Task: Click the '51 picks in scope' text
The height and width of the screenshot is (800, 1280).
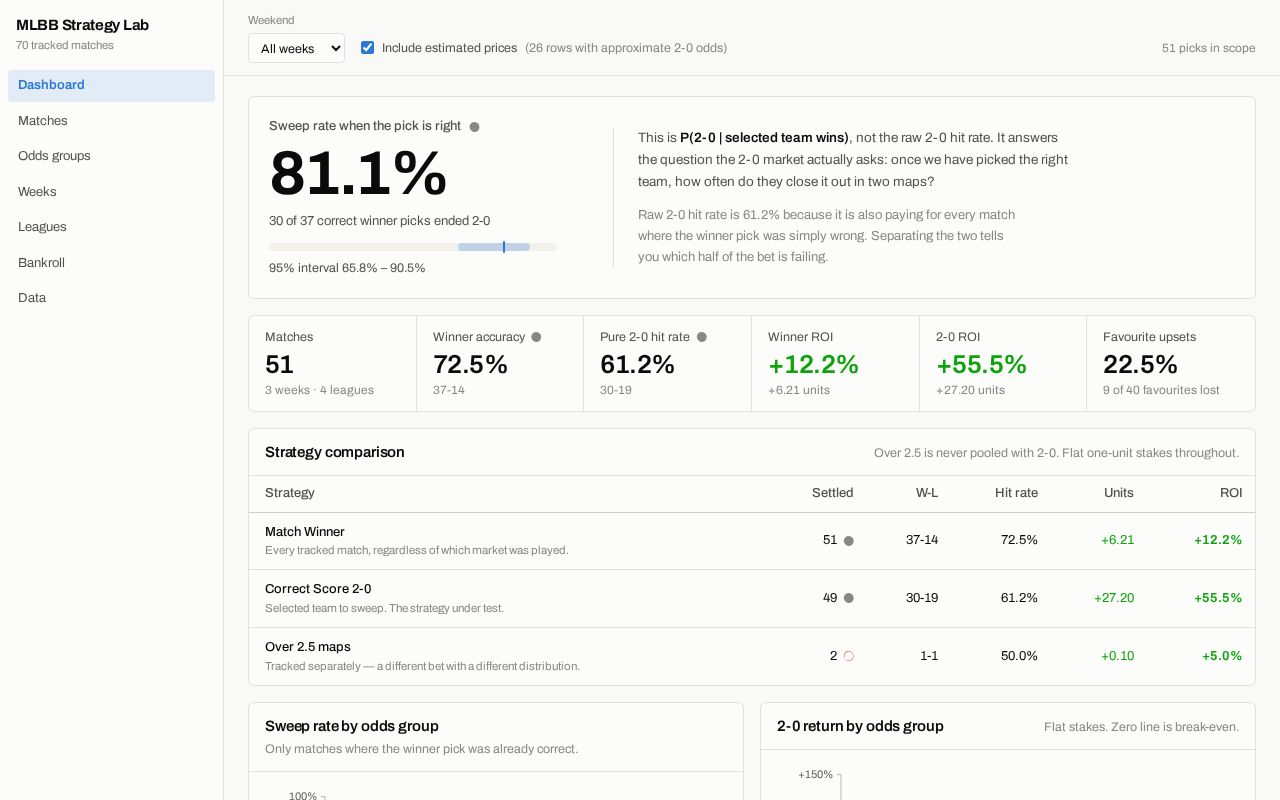Action: pyautogui.click(x=1208, y=48)
